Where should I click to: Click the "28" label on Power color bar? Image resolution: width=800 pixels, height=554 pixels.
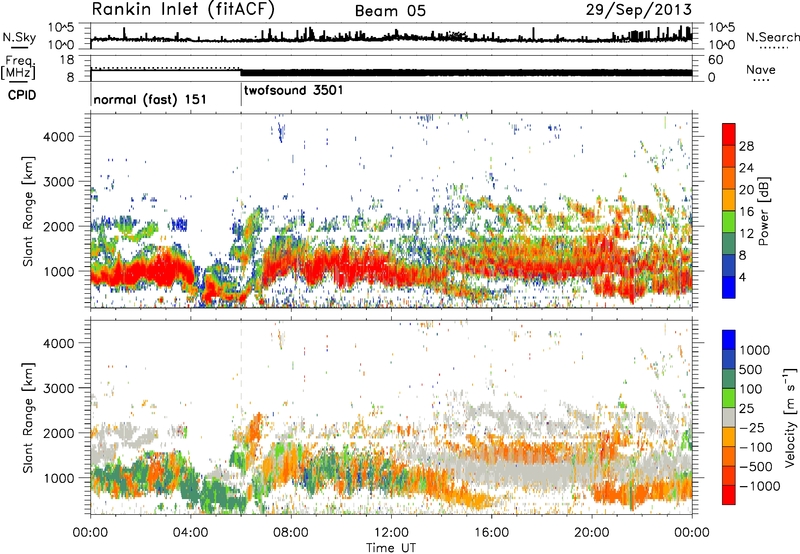(746, 146)
